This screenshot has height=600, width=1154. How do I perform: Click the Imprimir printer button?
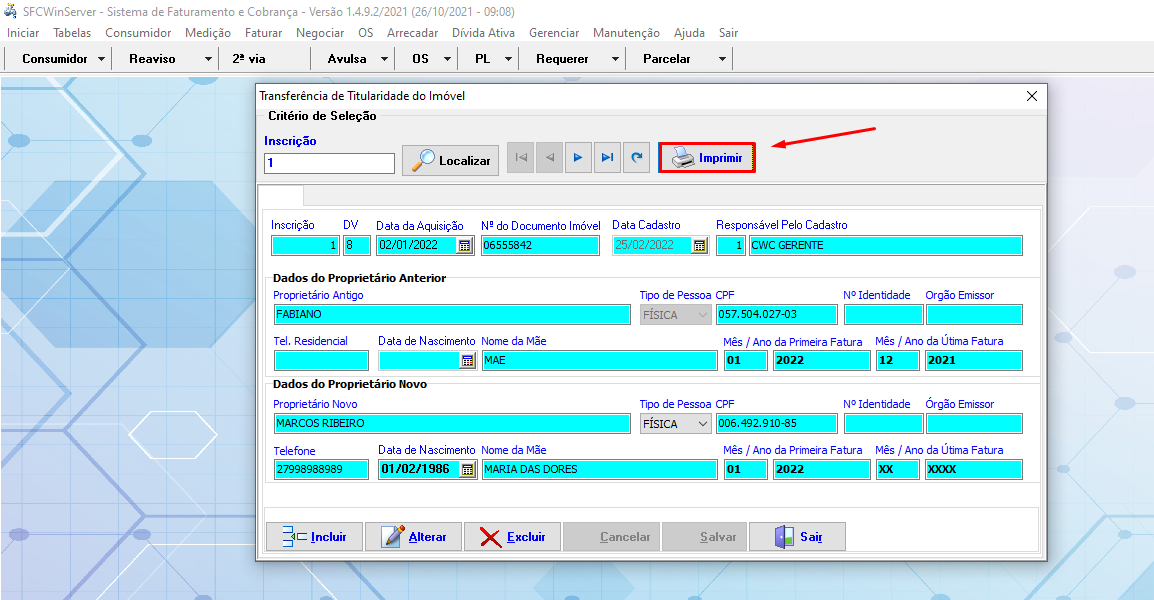pyautogui.click(x=707, y=158)
